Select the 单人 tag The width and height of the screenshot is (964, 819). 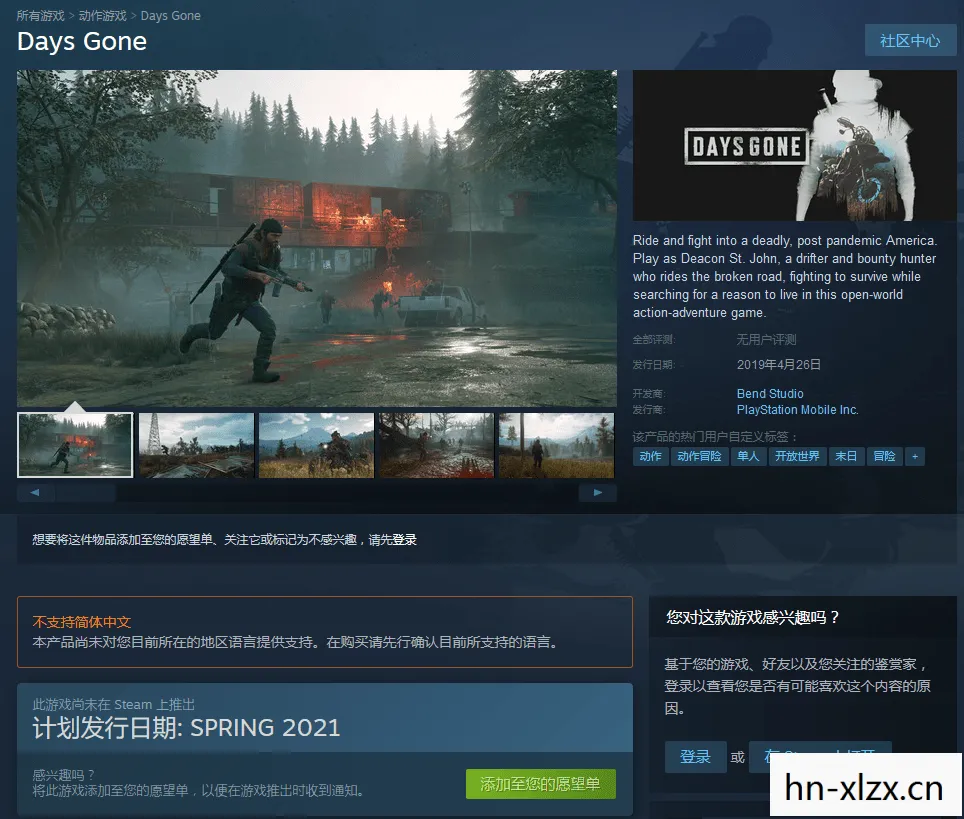coord(748,456)
